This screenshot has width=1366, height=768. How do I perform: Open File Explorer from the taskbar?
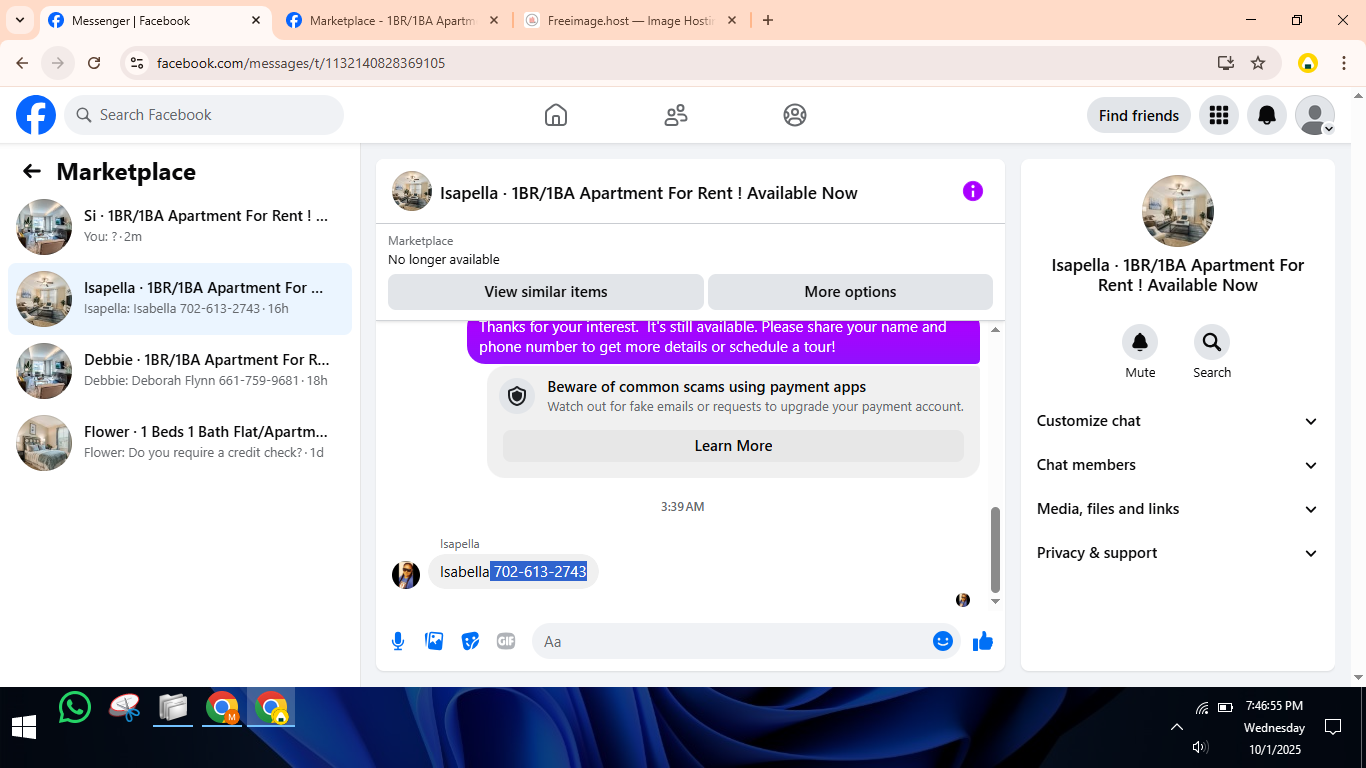(x=173, y=708)
